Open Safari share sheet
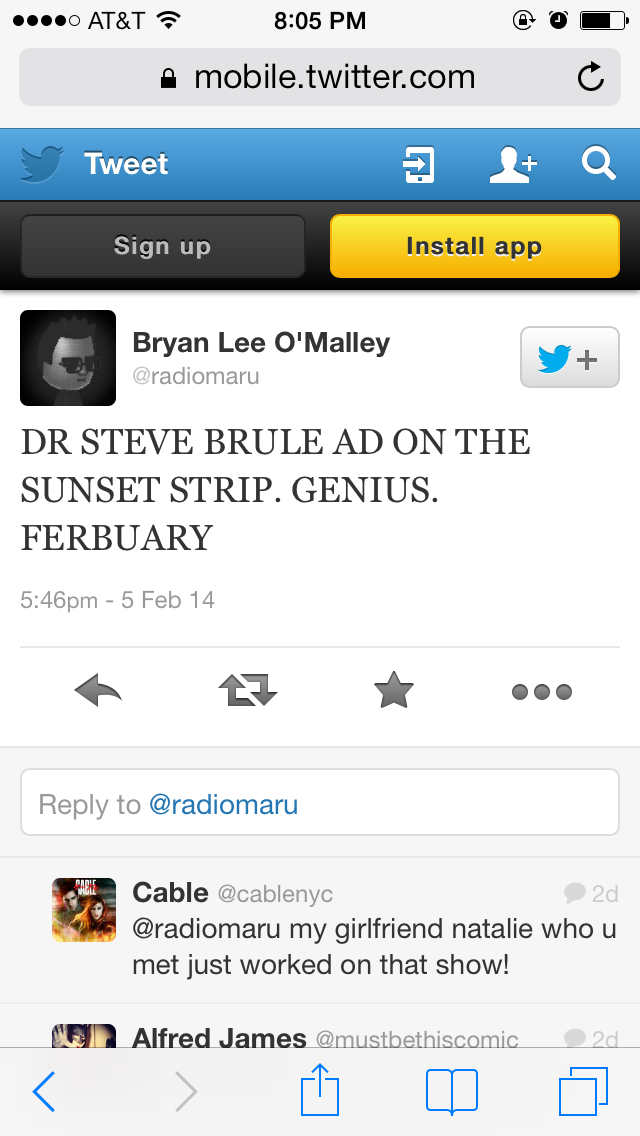The width and height of the screenshot is (640, 1136). [x=320, y=1089]
